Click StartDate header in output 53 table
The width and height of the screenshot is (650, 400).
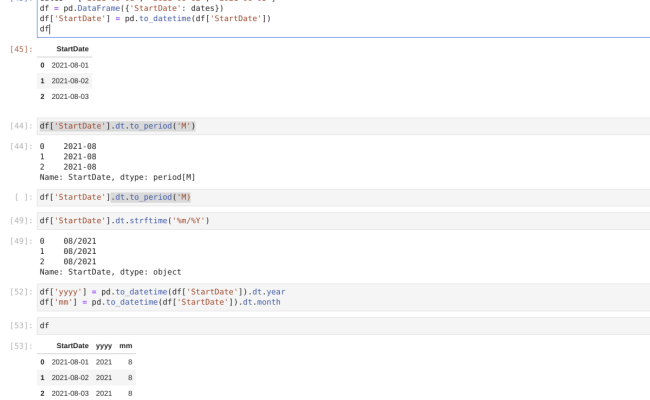[73, 346]
